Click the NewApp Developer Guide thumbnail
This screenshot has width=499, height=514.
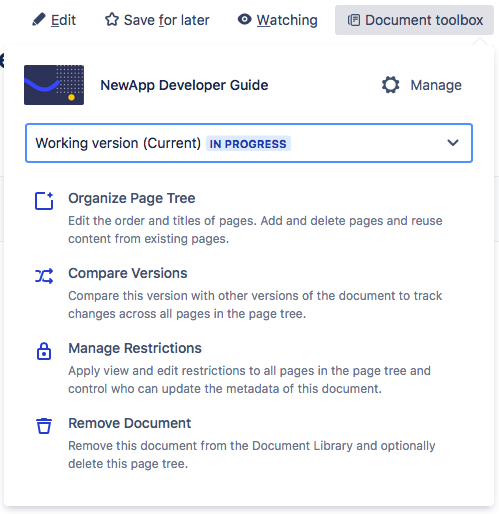(54, 85)
